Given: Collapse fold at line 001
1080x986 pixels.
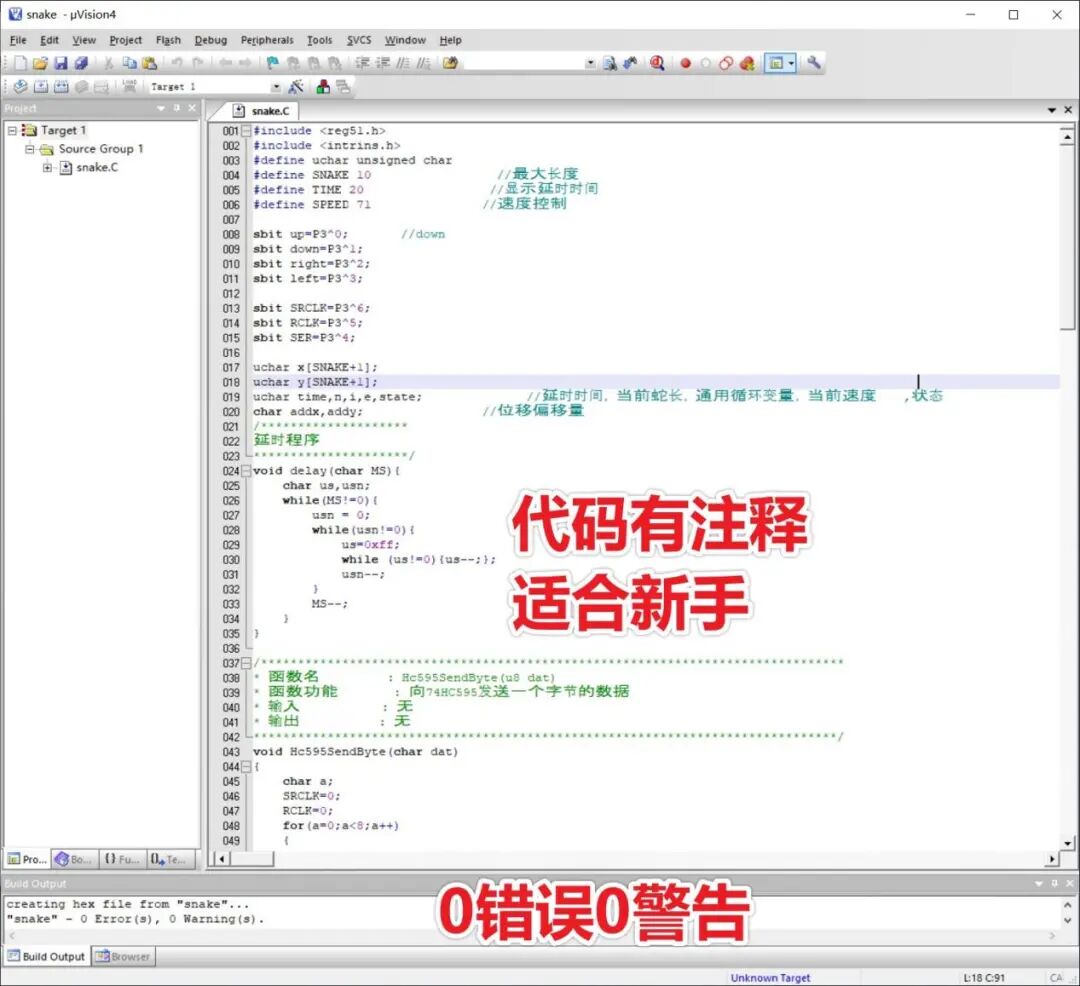Looking at the screenshot, I should pyautogui.click(x=246, y=131).
